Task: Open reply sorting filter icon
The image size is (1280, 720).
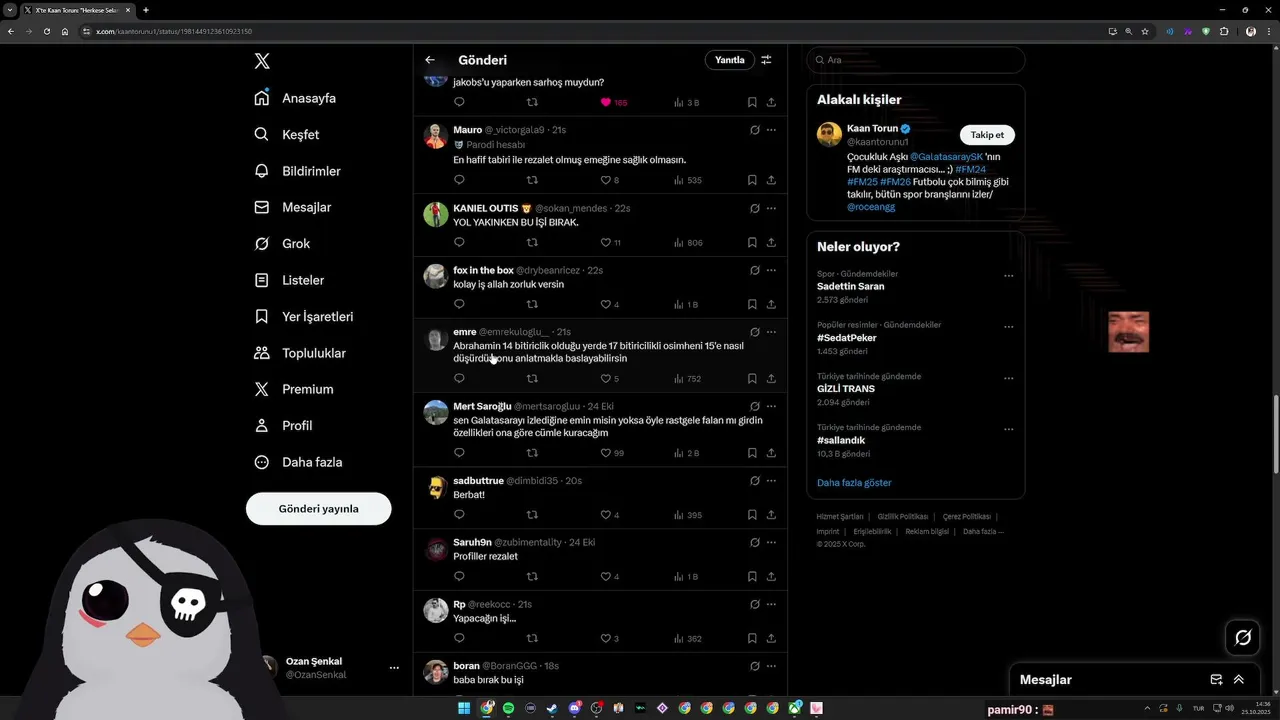Action: (766, 60)
